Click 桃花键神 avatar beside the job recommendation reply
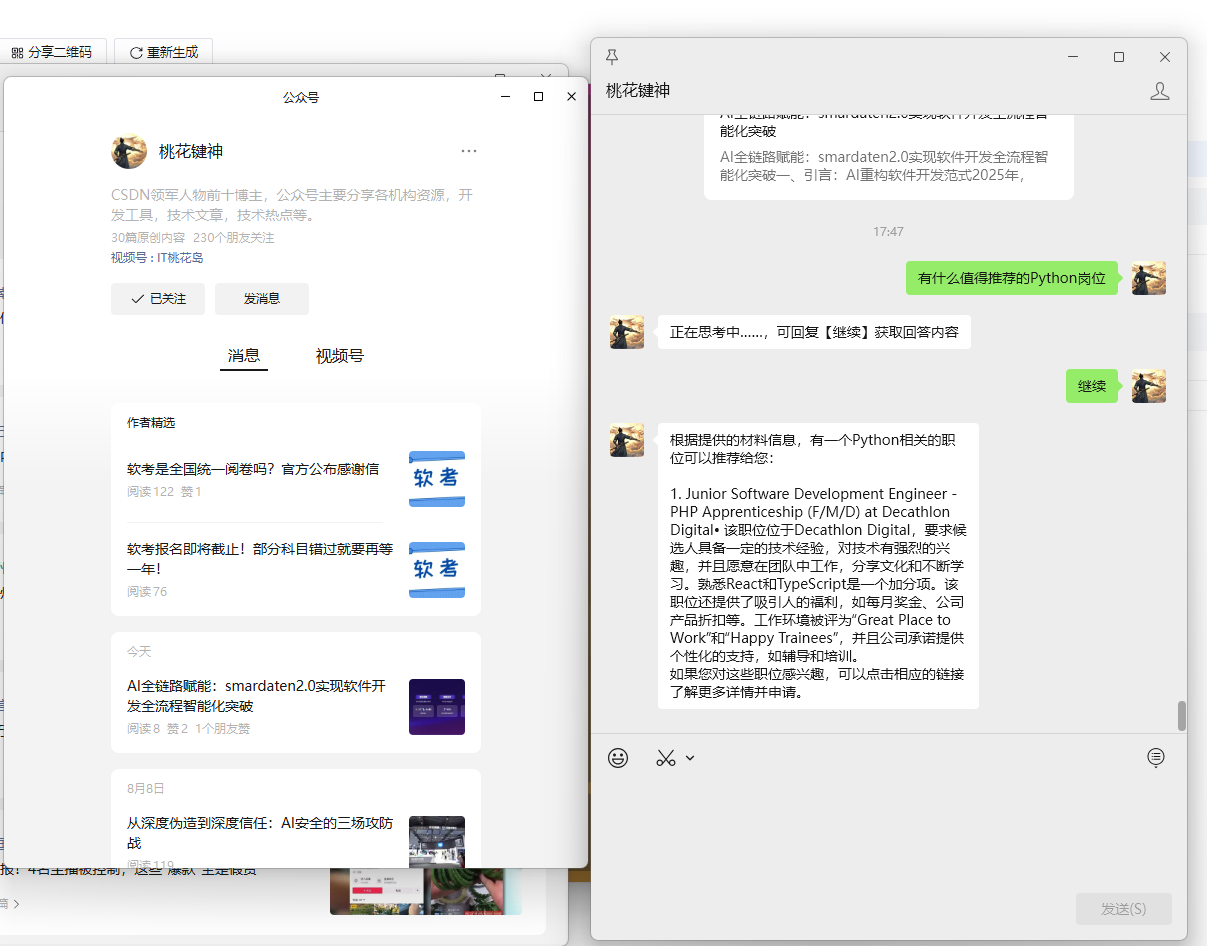The image size is (1207, 946). [627, 440]
